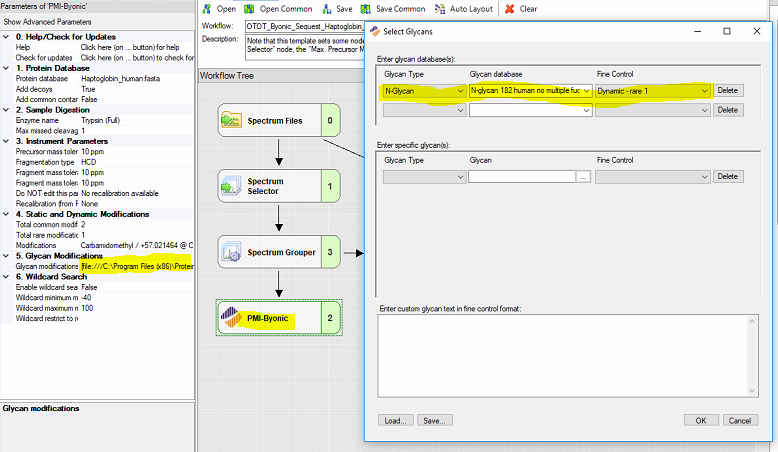The width and height of the screenshot is (778, 452).
Task: Select the Glycan modifications file path value
Action: click(137, 266)
